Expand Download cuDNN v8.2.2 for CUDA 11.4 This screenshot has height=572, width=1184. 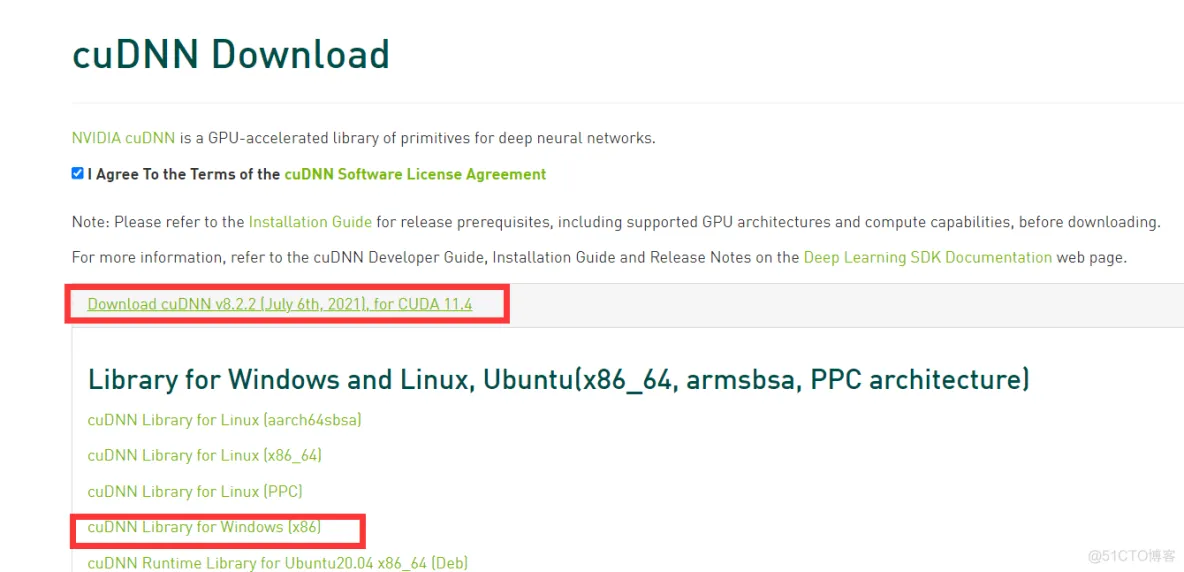[x=279, y=304]
